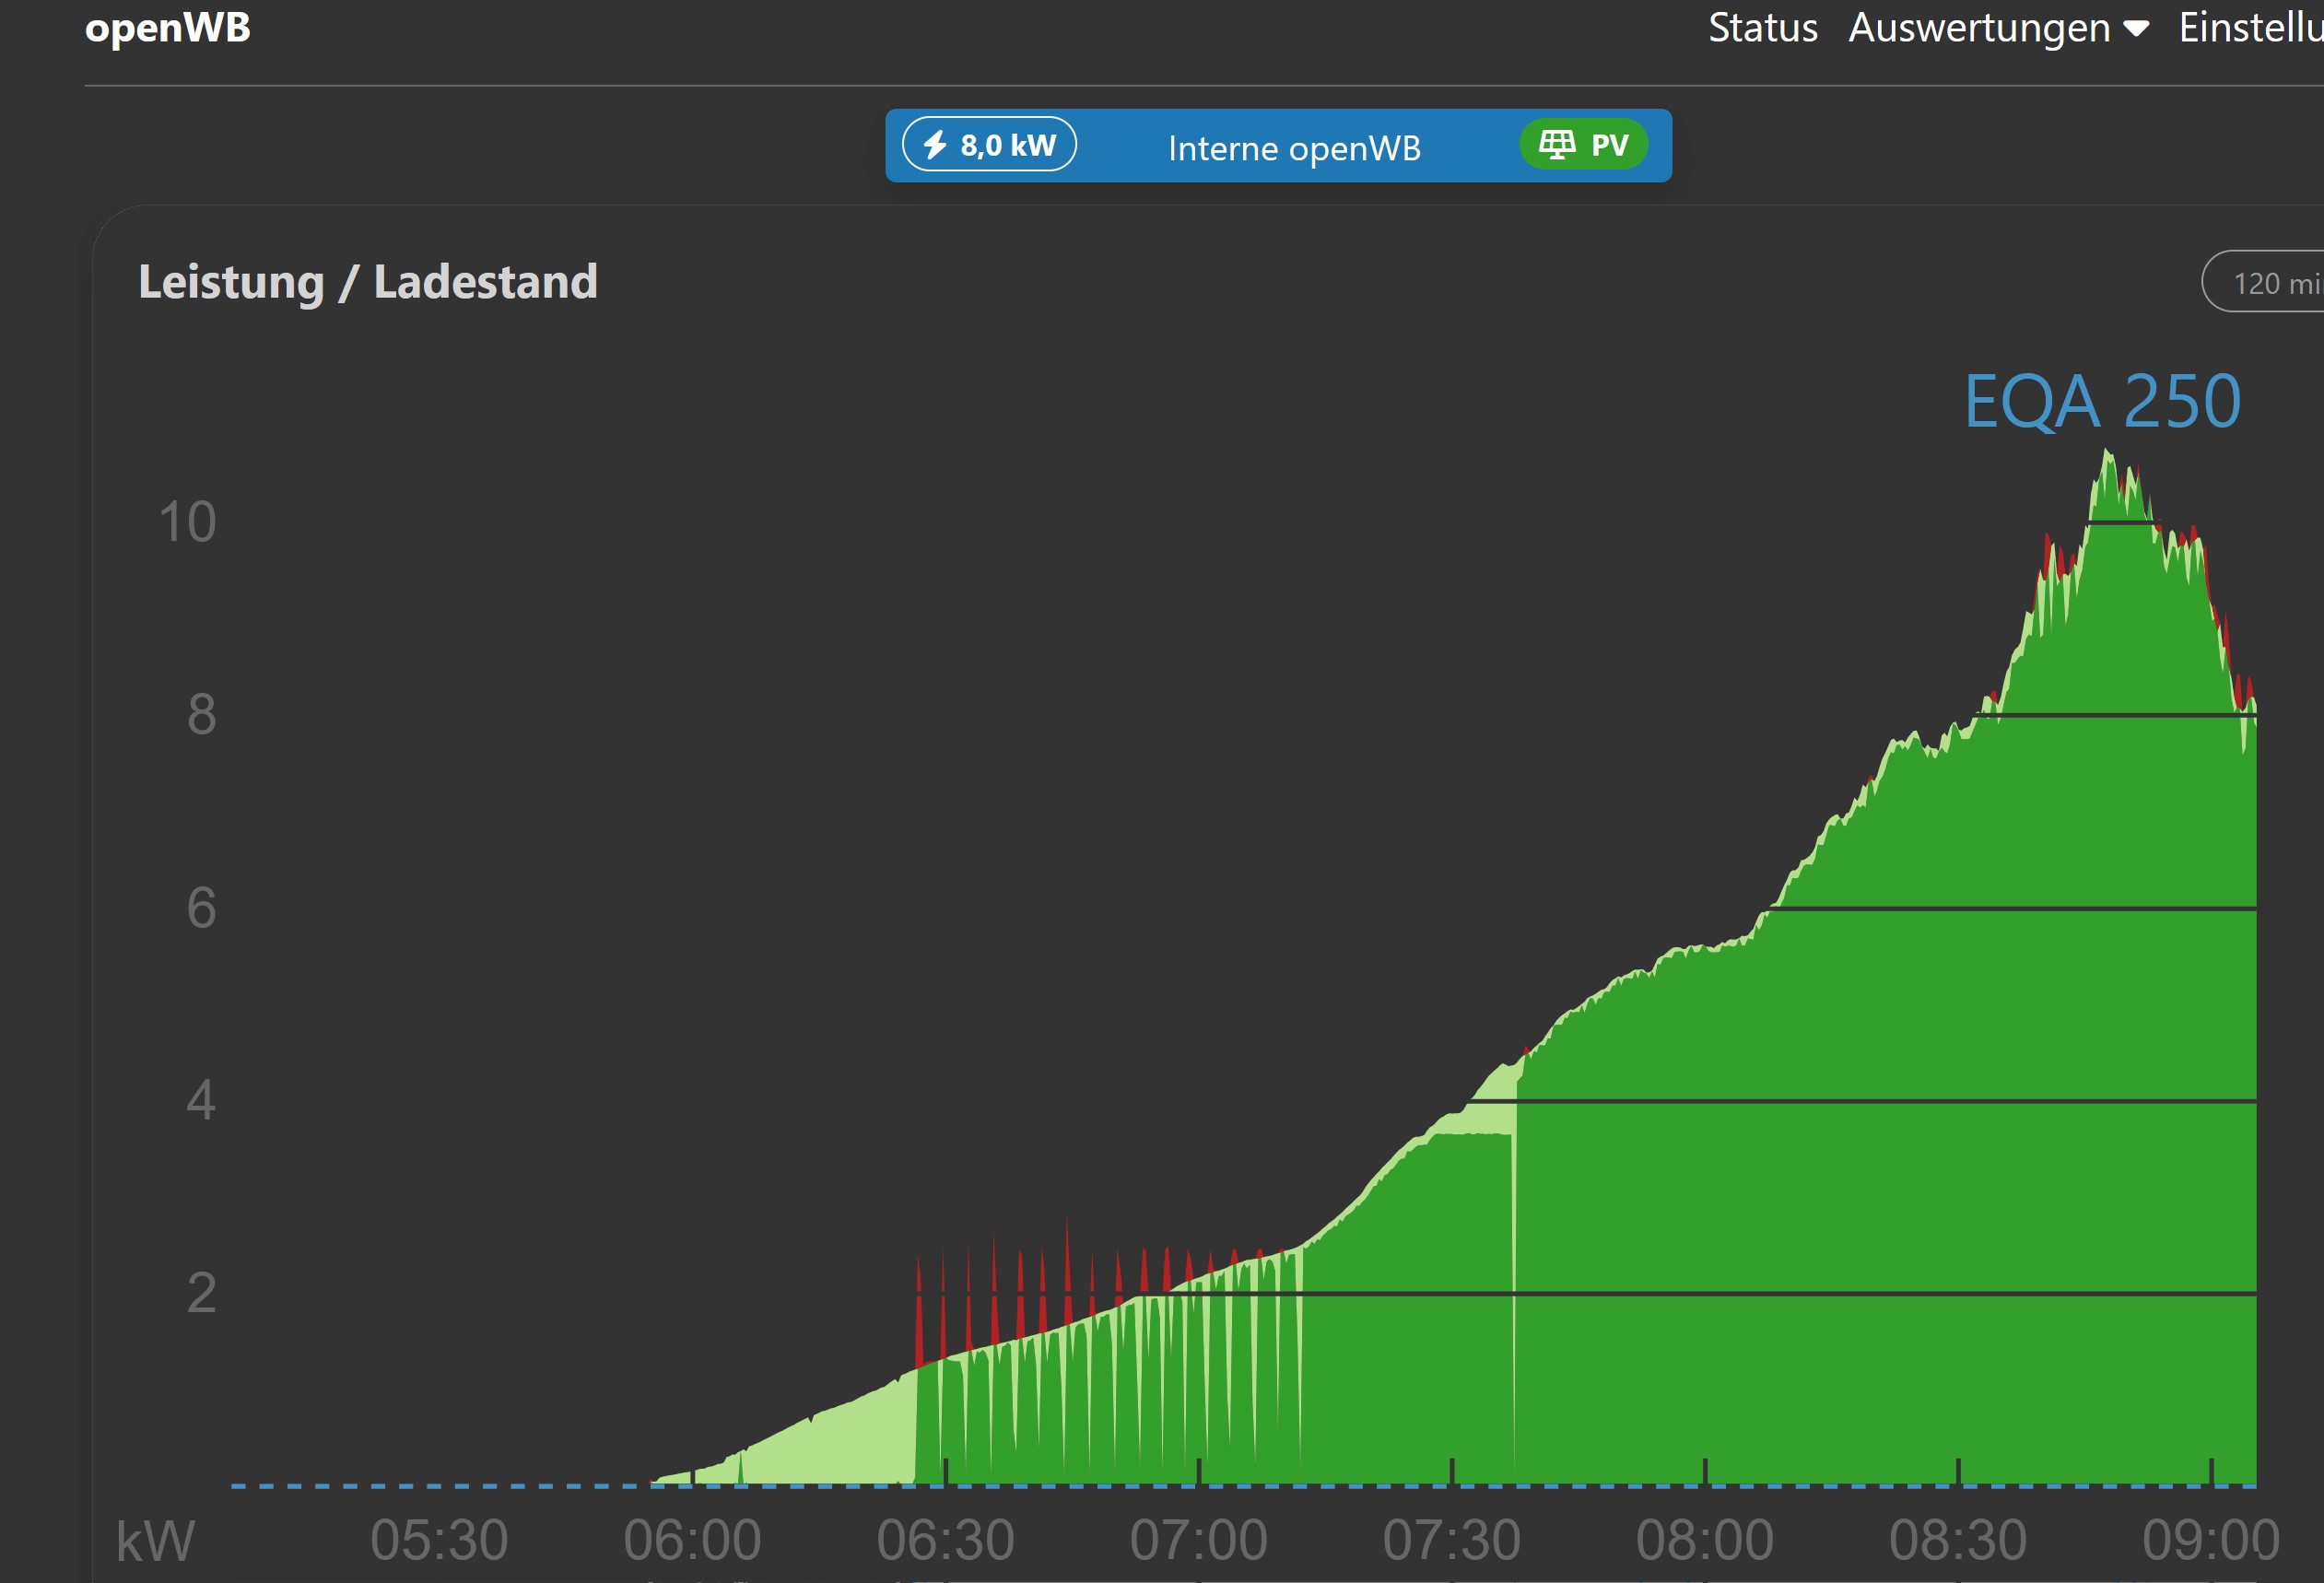Click the Interne openWB charge point title

pyautogui.click(x=1294, y=148)
